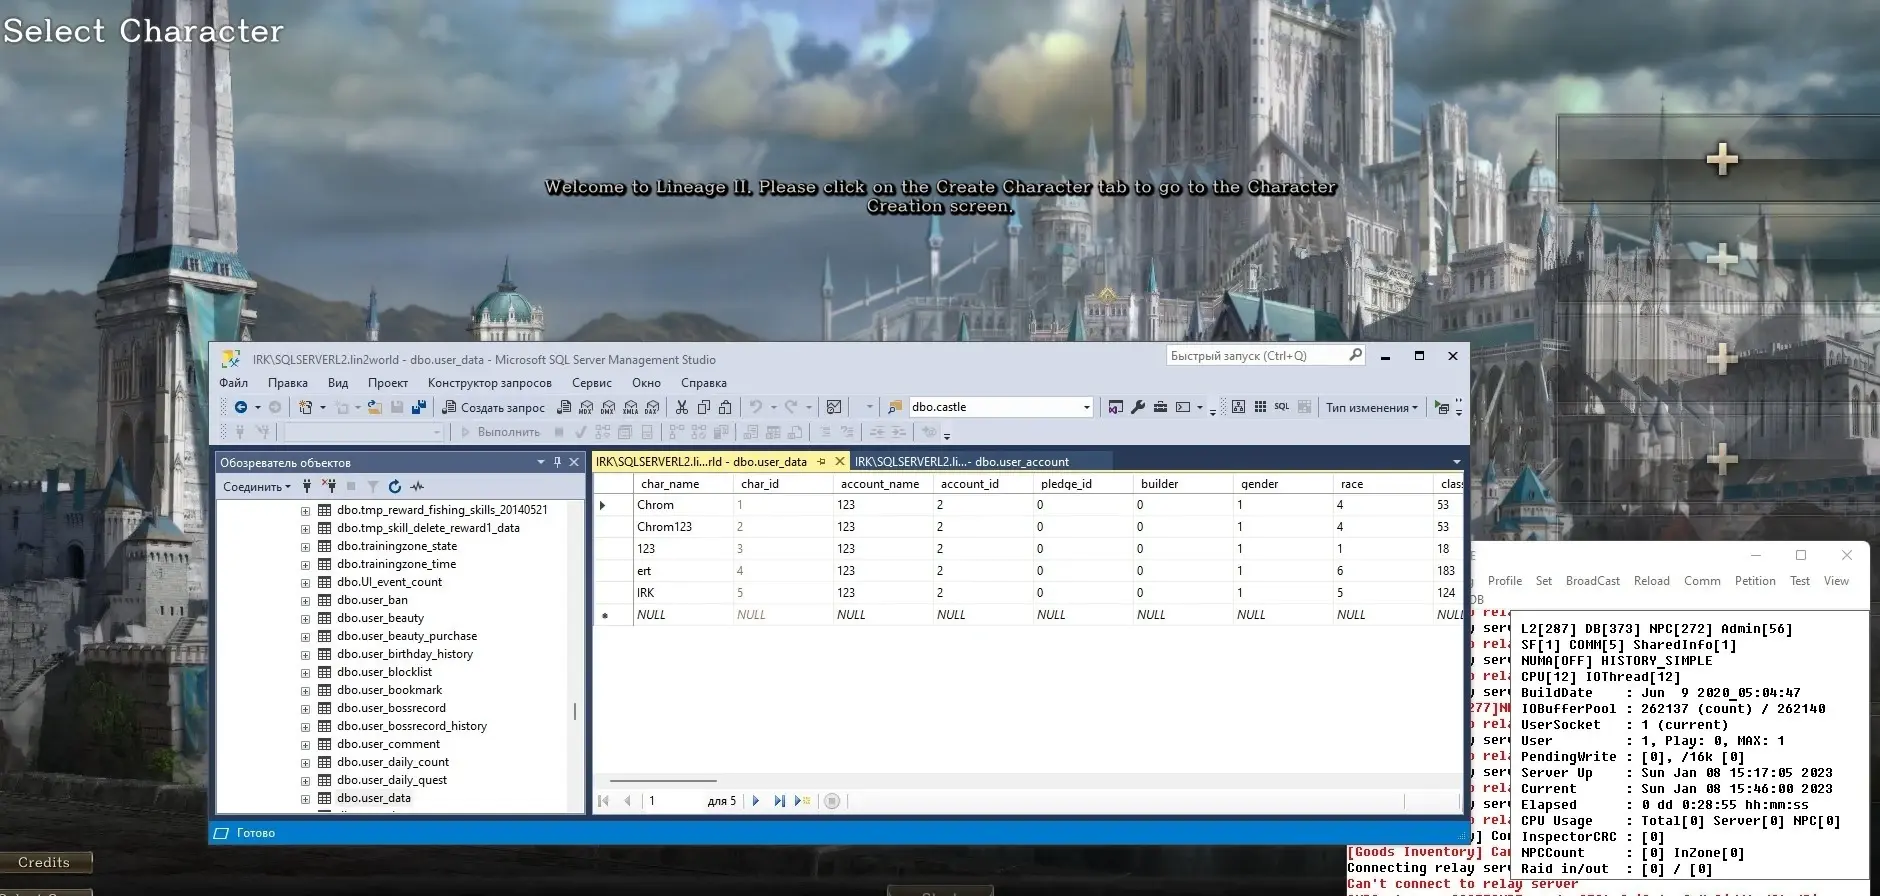
Task: Open Reload menu in server console window
Action: 1652,581
